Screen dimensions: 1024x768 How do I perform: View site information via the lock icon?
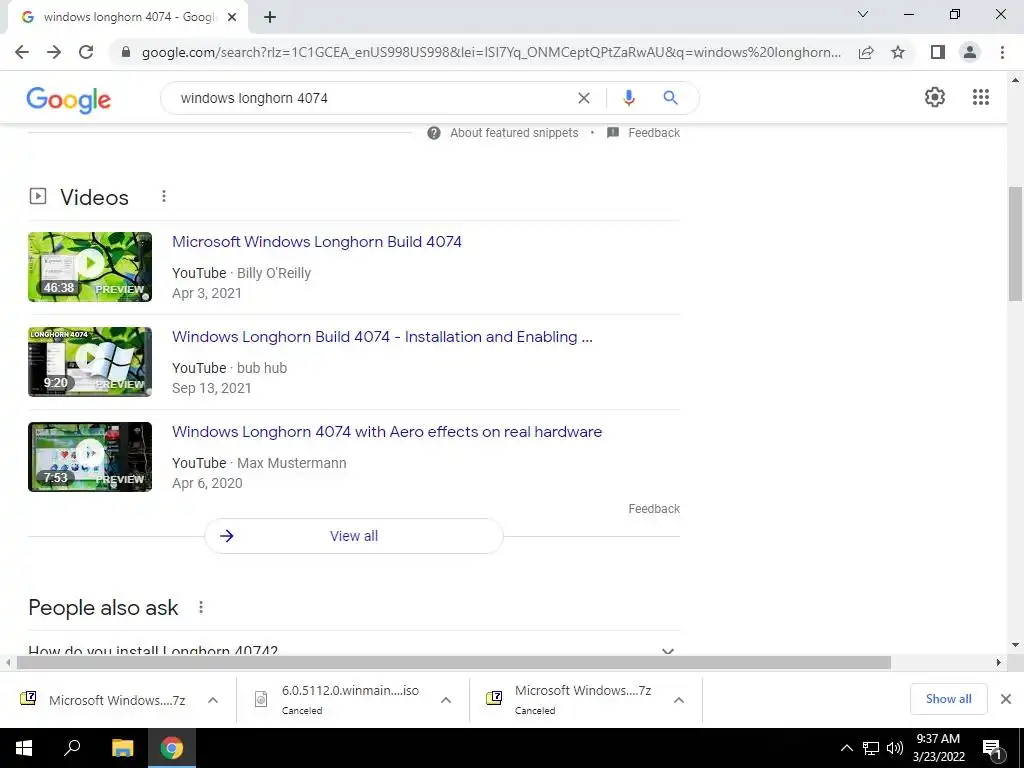click(x=126, y=52)
